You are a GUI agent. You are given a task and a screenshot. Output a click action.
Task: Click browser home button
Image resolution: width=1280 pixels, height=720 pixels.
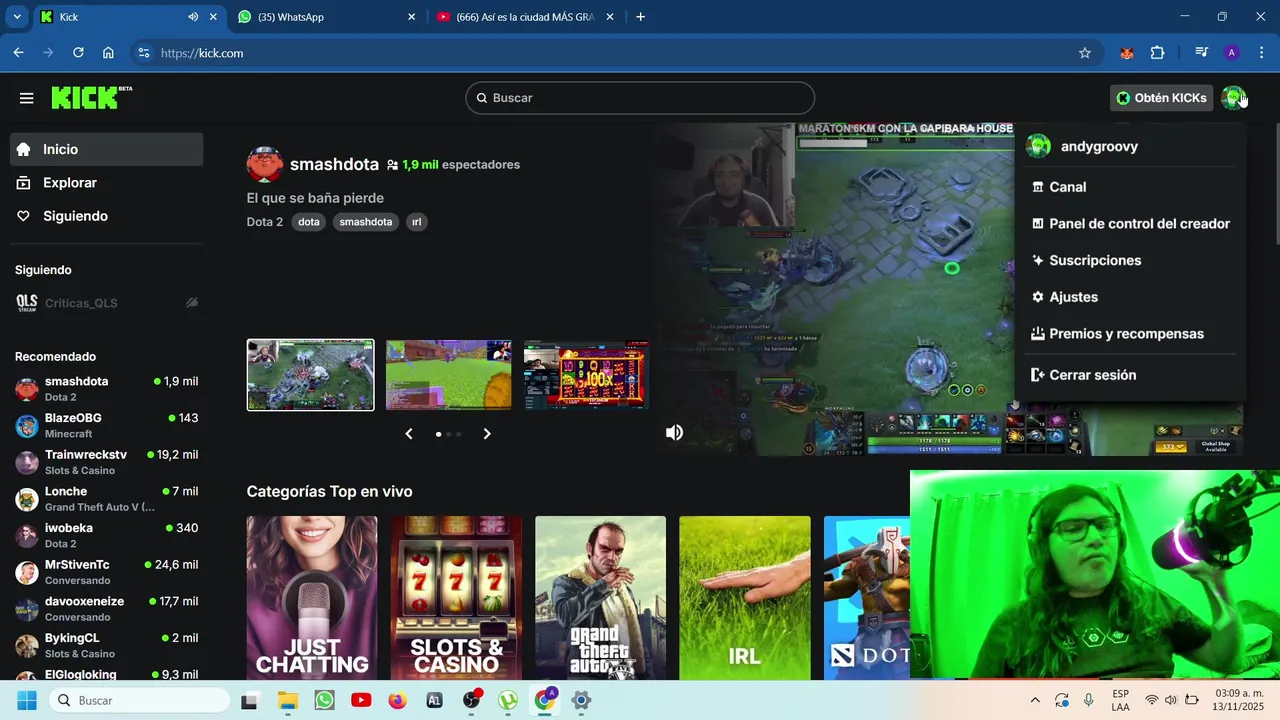tap(108, 53)
